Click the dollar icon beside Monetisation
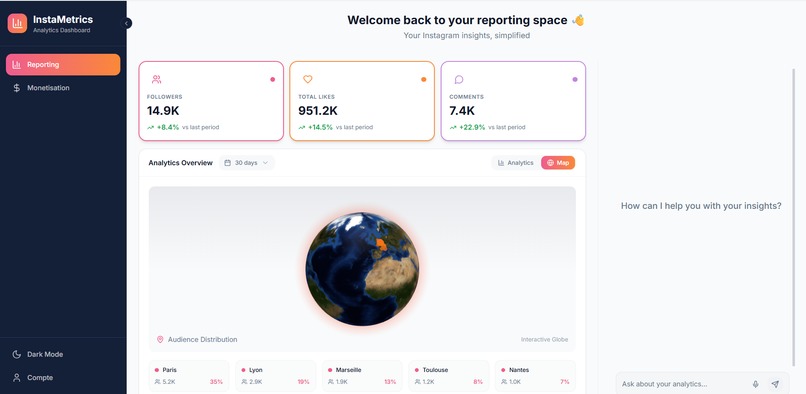 (x=16, y=88)
